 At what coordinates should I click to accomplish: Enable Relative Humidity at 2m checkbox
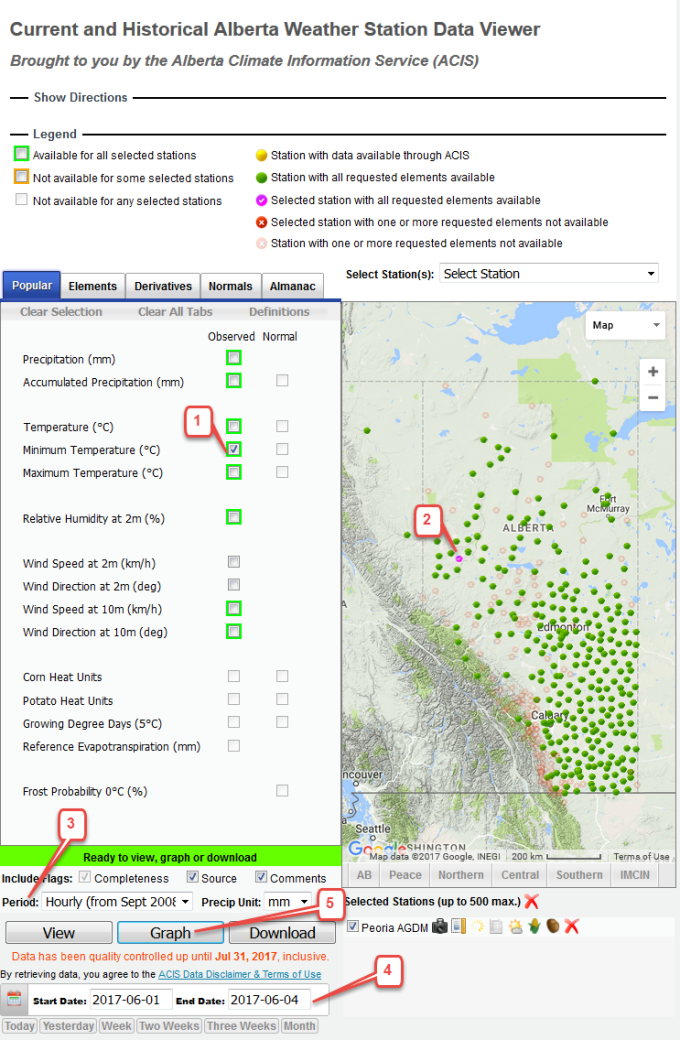click(234, 517)
